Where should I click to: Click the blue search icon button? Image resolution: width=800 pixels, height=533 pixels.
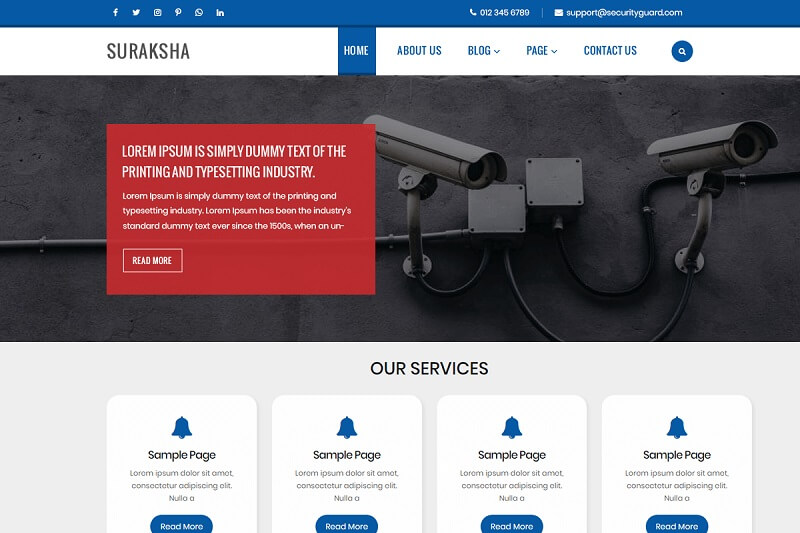coord(682,51)
